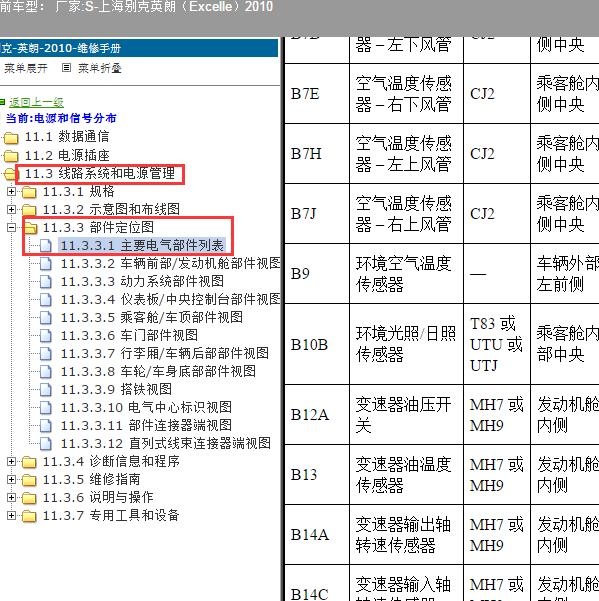The height and width of the screenshot is (601, 599).
Task: Click folder icon of 11.3.7 专用工具和设备
Action: [x=29, y=516]
